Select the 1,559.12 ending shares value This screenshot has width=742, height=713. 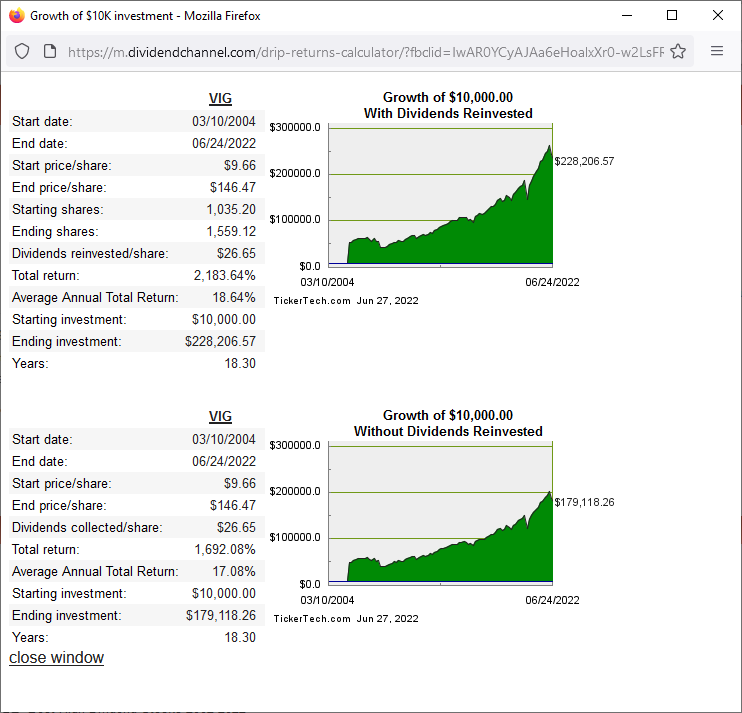(230, 231)
